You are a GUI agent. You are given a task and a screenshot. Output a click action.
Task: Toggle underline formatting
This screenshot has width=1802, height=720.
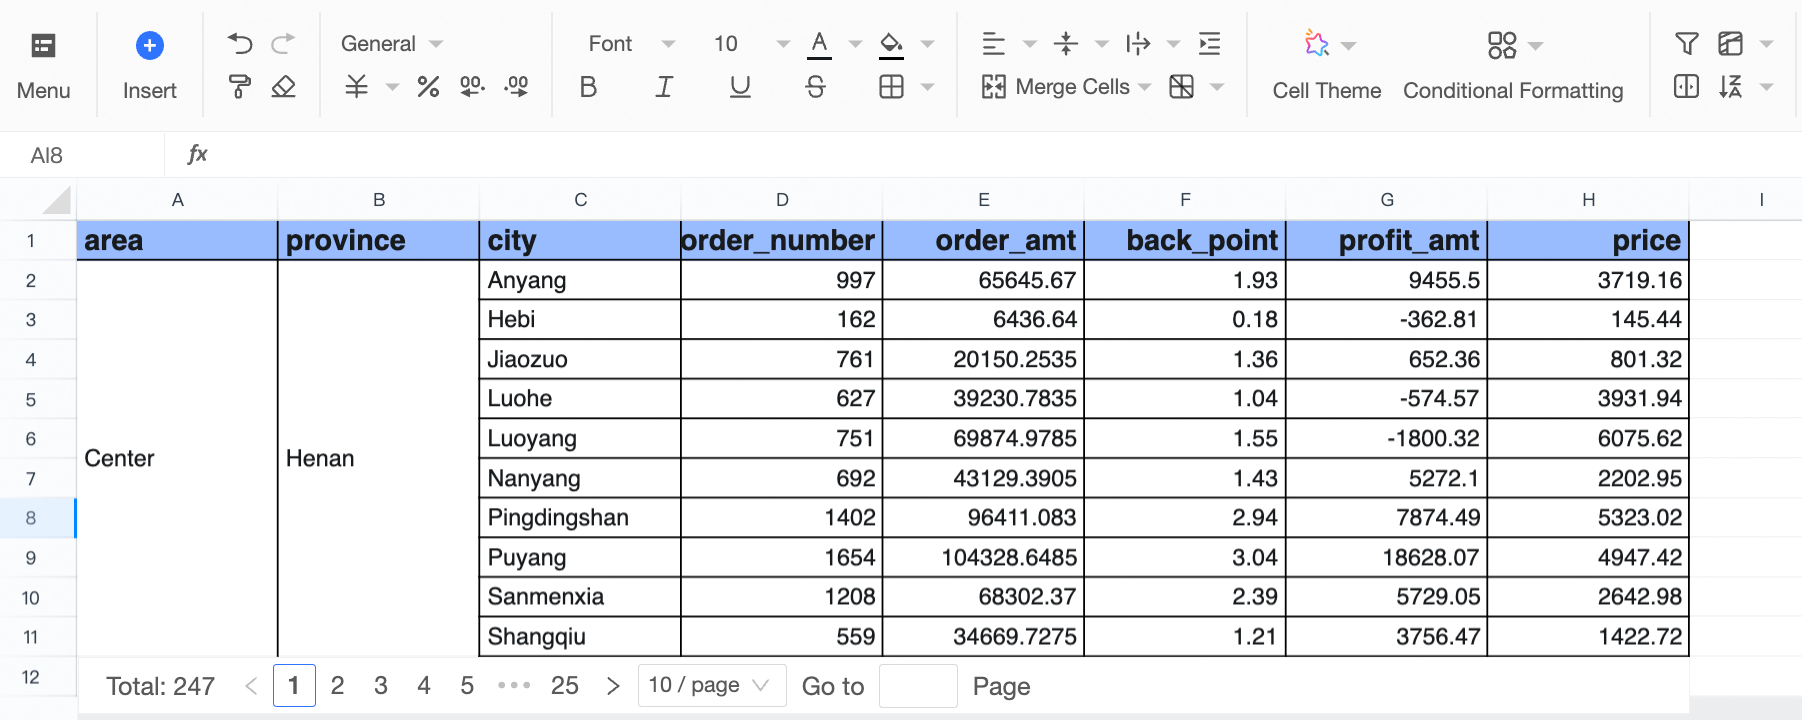(740, 87)
